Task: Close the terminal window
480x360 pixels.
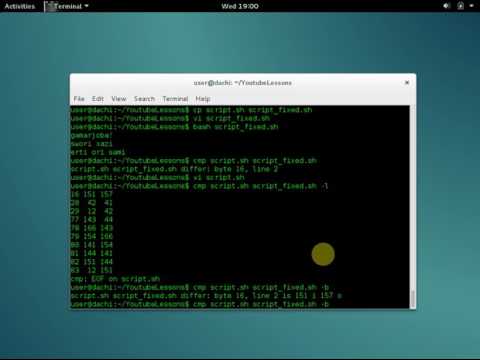Action: (407, 82)
